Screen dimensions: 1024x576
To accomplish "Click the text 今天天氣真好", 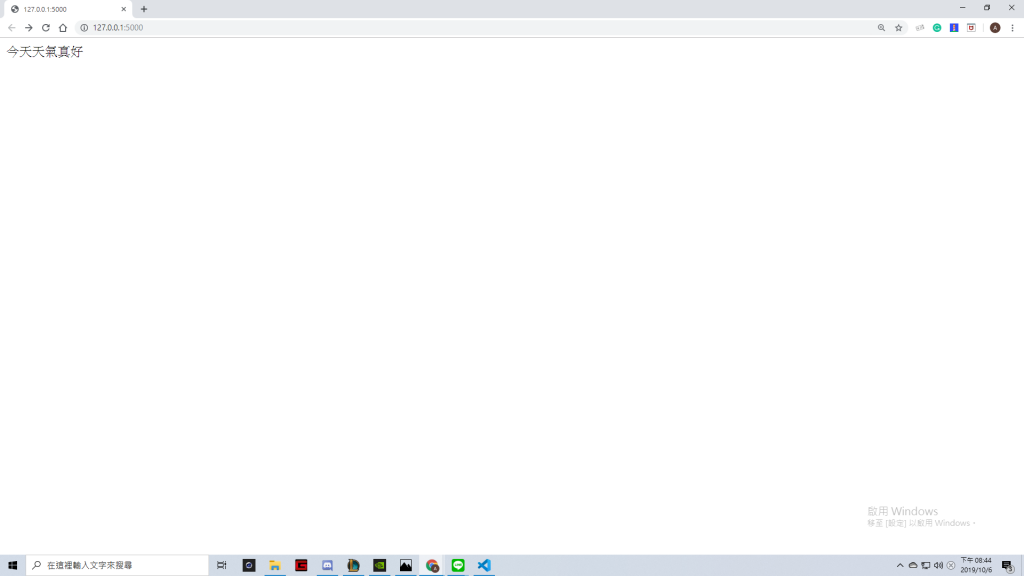I will tap(45, 52).
